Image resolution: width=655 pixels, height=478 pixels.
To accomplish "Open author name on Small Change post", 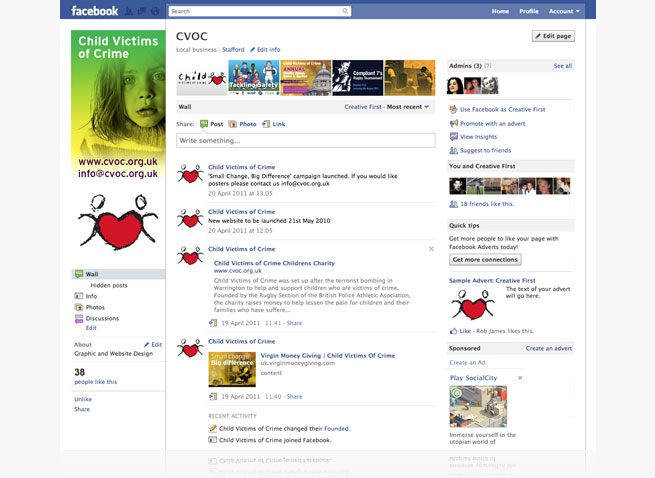I will click(x=241, y=167).
